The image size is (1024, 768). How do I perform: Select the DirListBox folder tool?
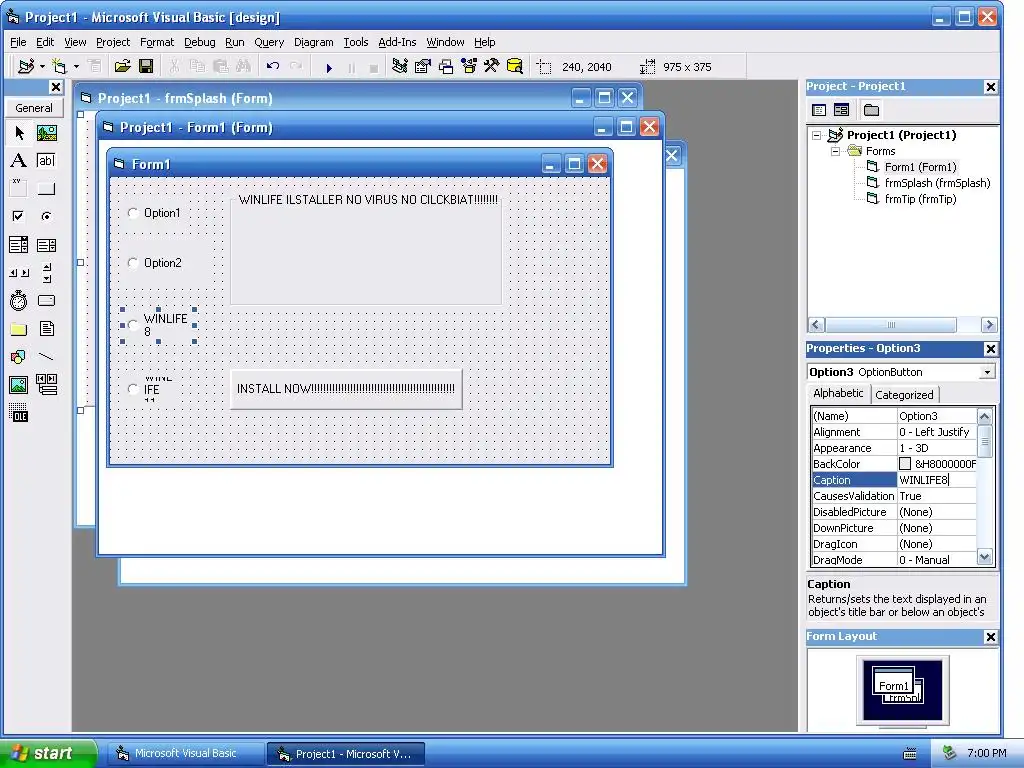[19, 328]
